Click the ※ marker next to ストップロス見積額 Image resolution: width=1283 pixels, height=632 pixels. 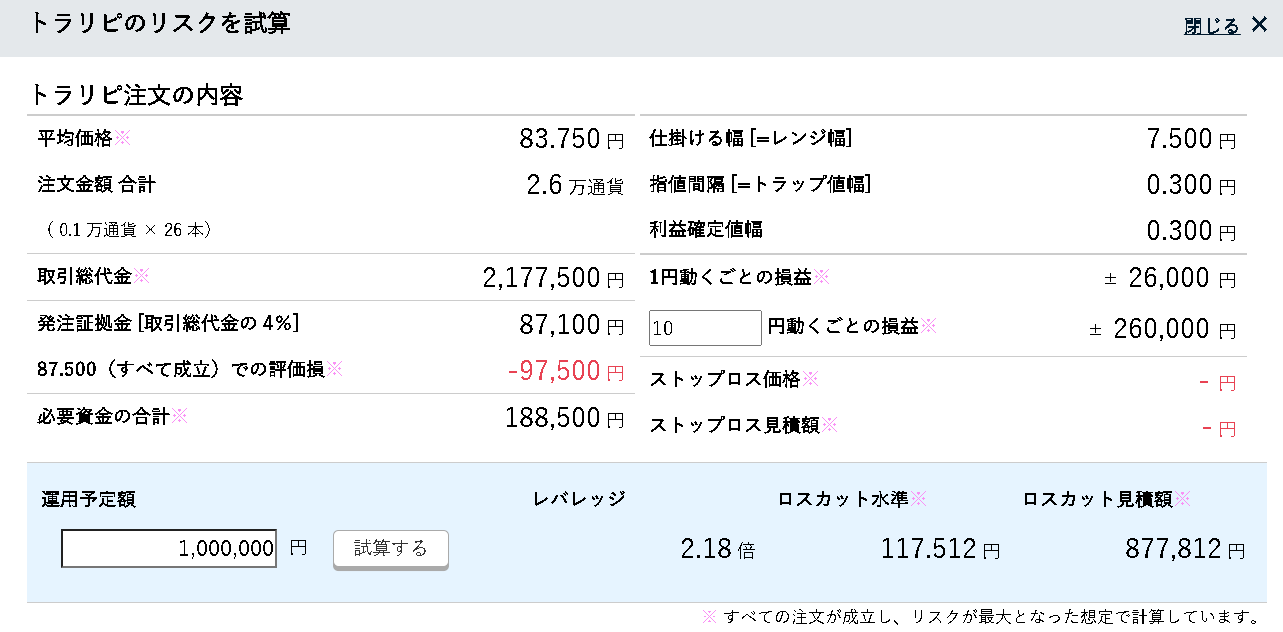click(829, 425)
